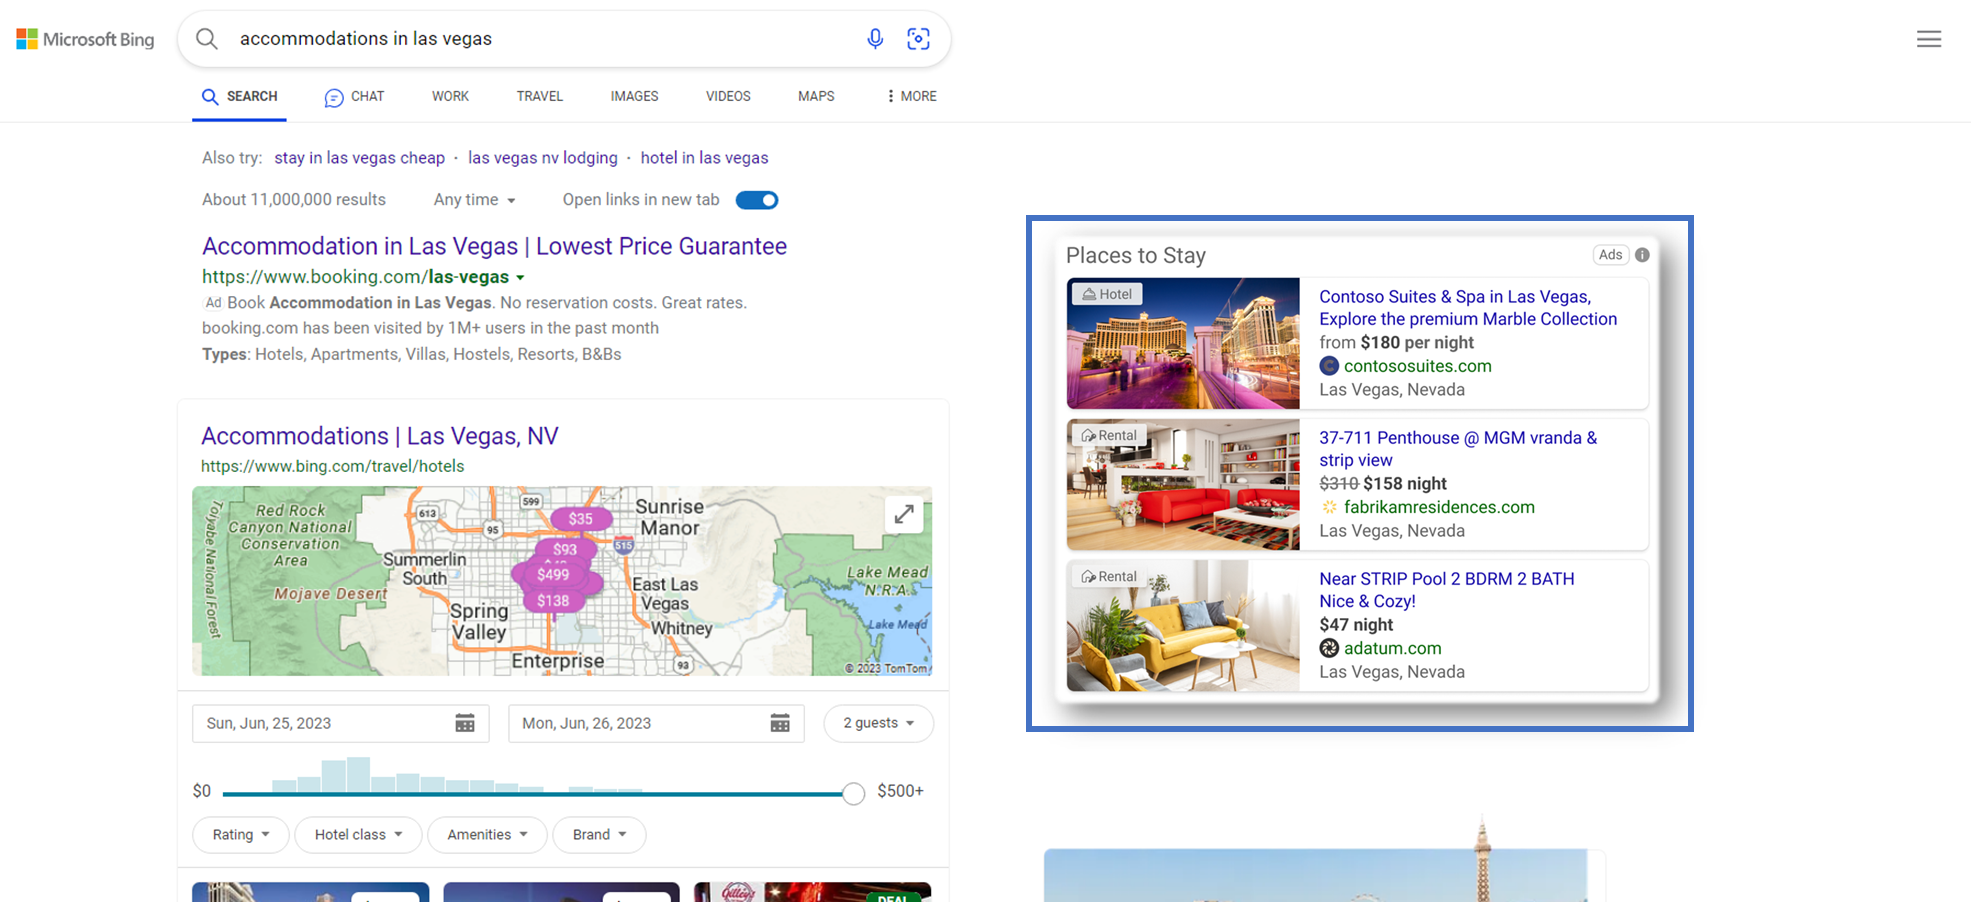Open visual search with the camera icon
Screen dimensions: 1971x902
(x=918, y=38)
